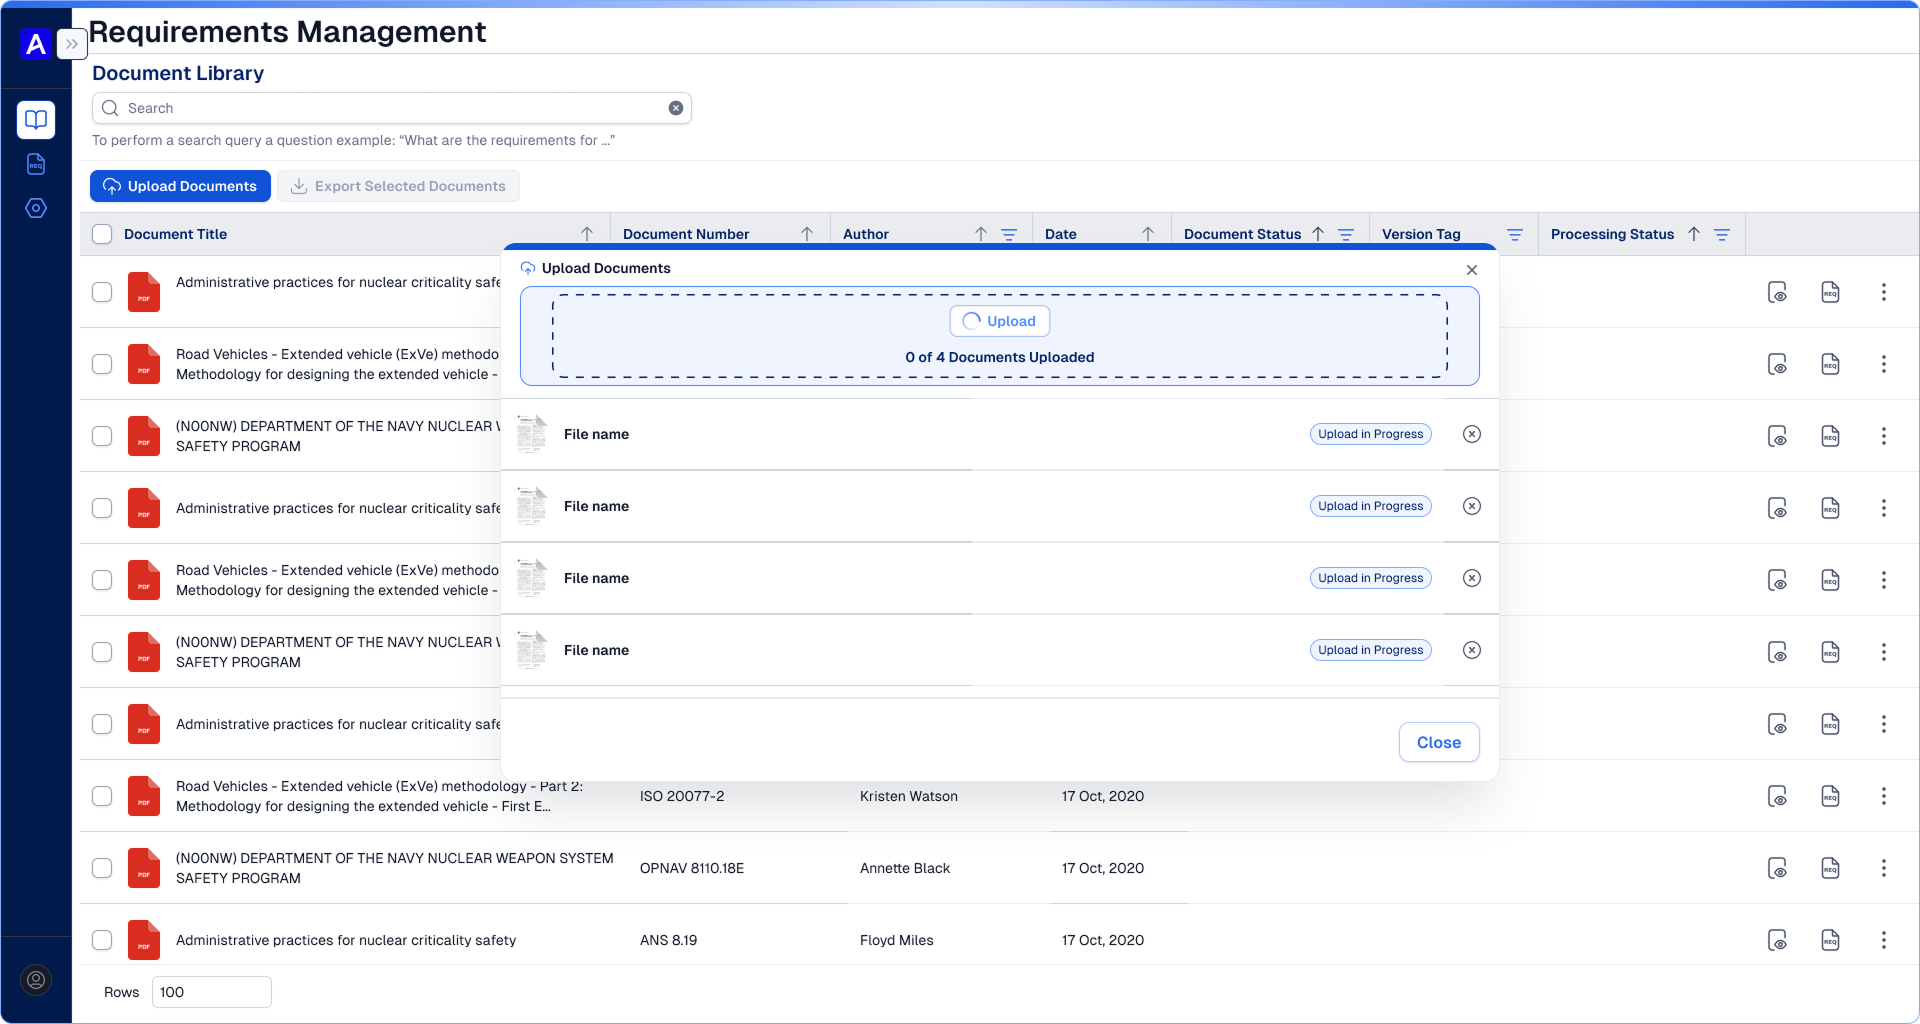
Task: Check the OPNAV 8110.18E row checkbox
Action: tap(102, 868)
